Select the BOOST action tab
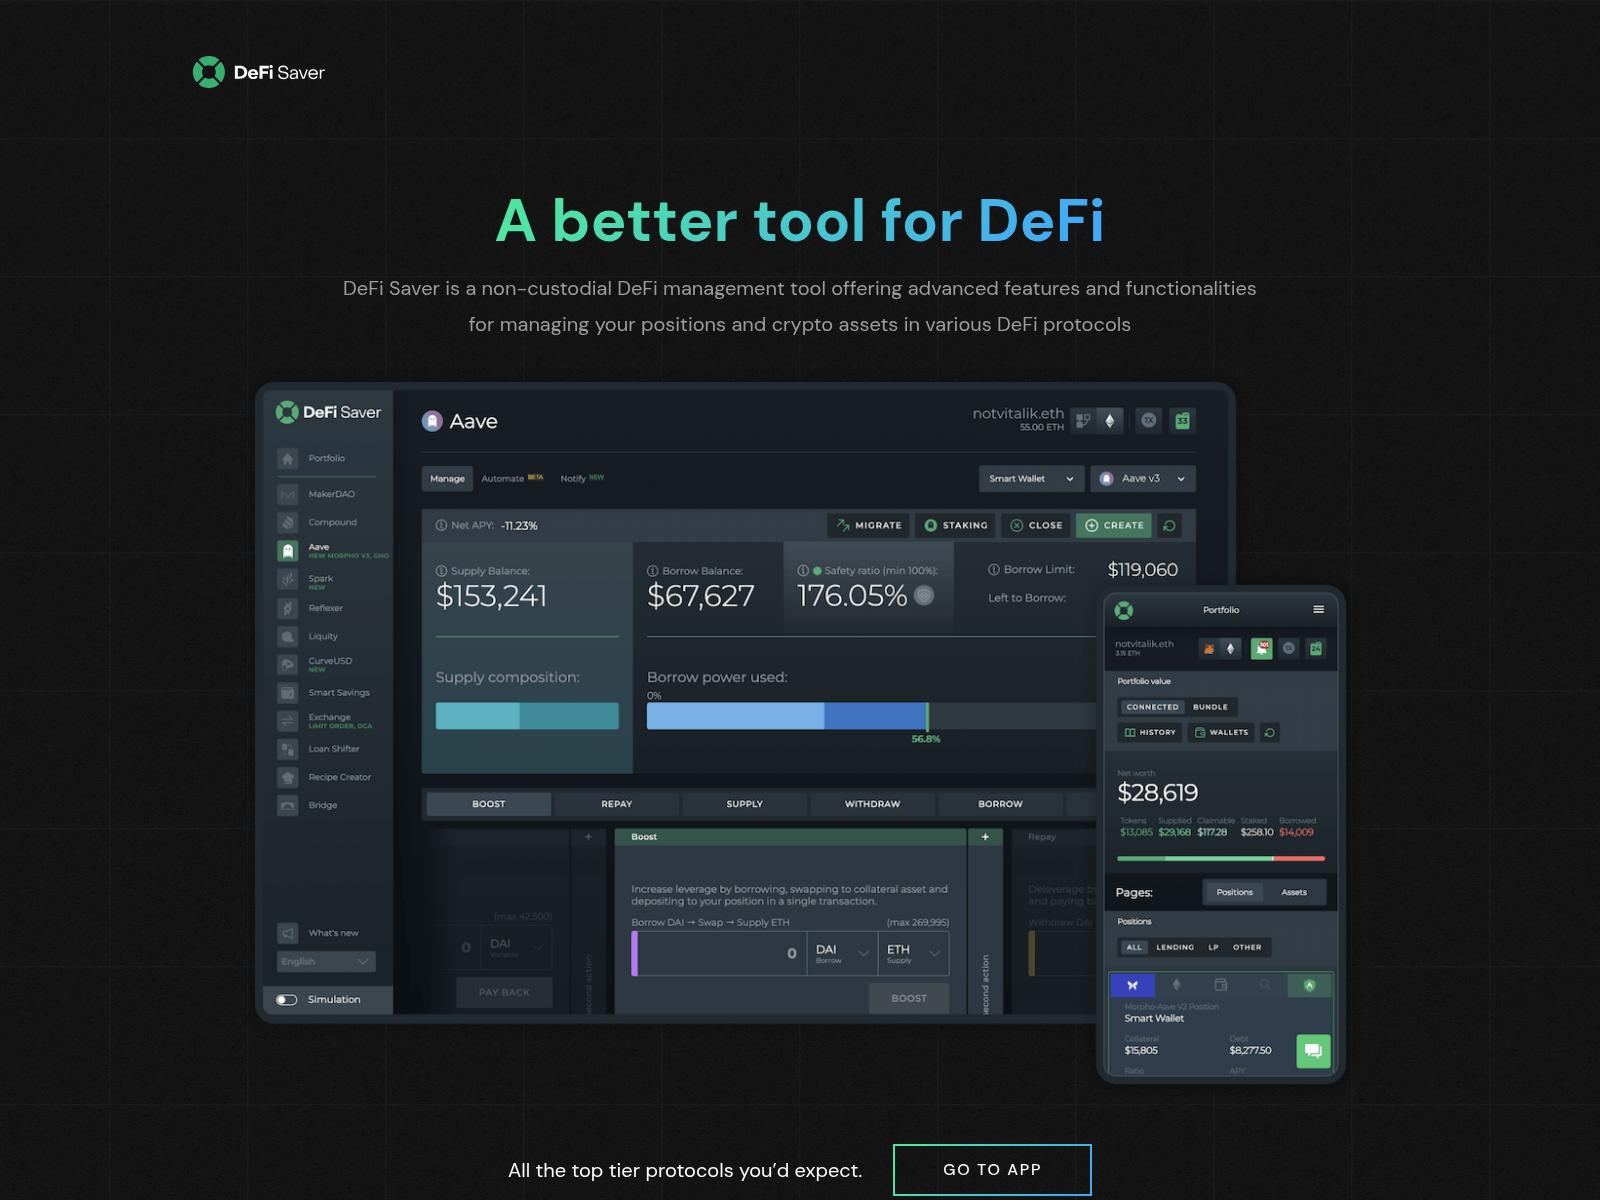 (x=489, y=804)
